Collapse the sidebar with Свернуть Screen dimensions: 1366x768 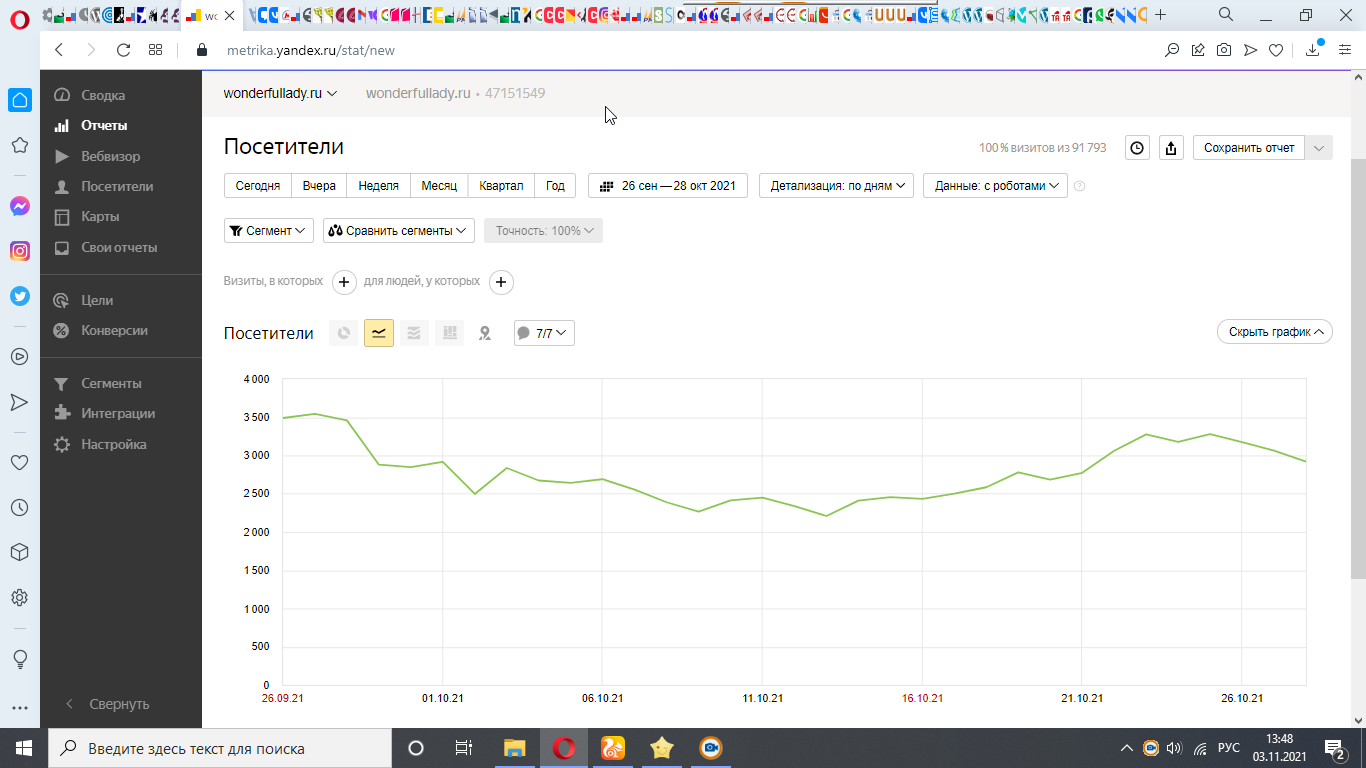[107, 704]
